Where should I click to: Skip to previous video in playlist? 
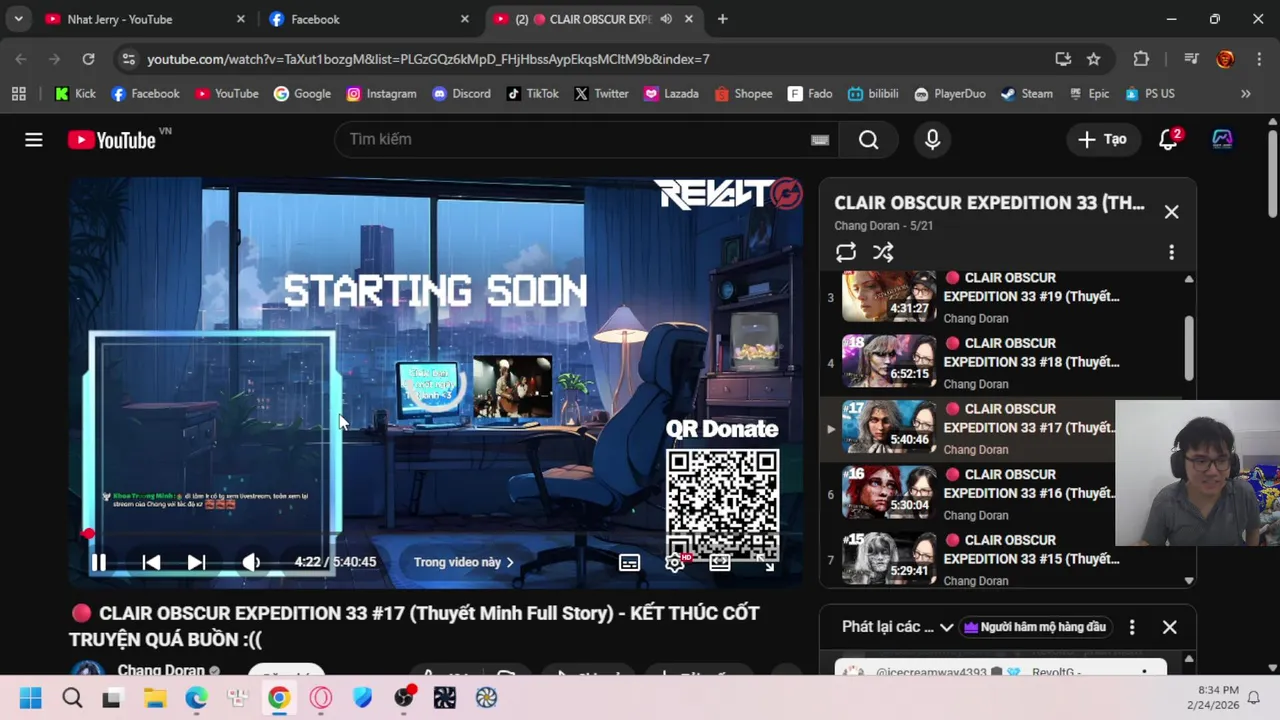pos(151,562)
